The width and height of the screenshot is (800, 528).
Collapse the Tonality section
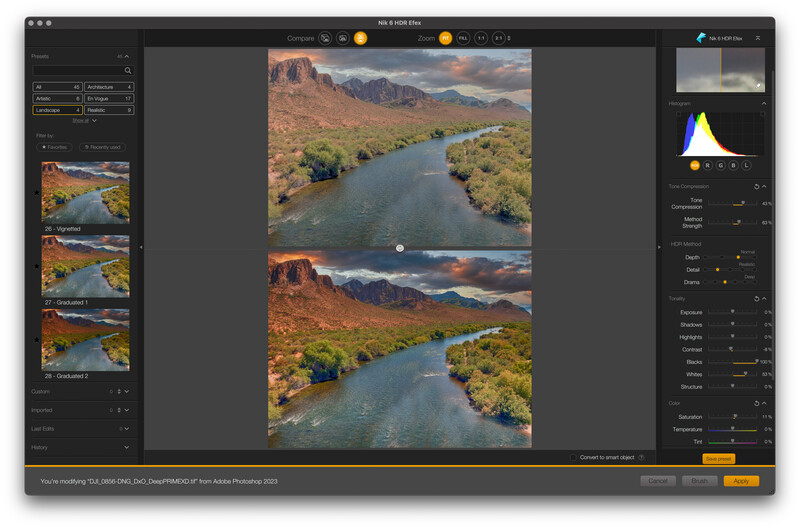pos(764,299)
